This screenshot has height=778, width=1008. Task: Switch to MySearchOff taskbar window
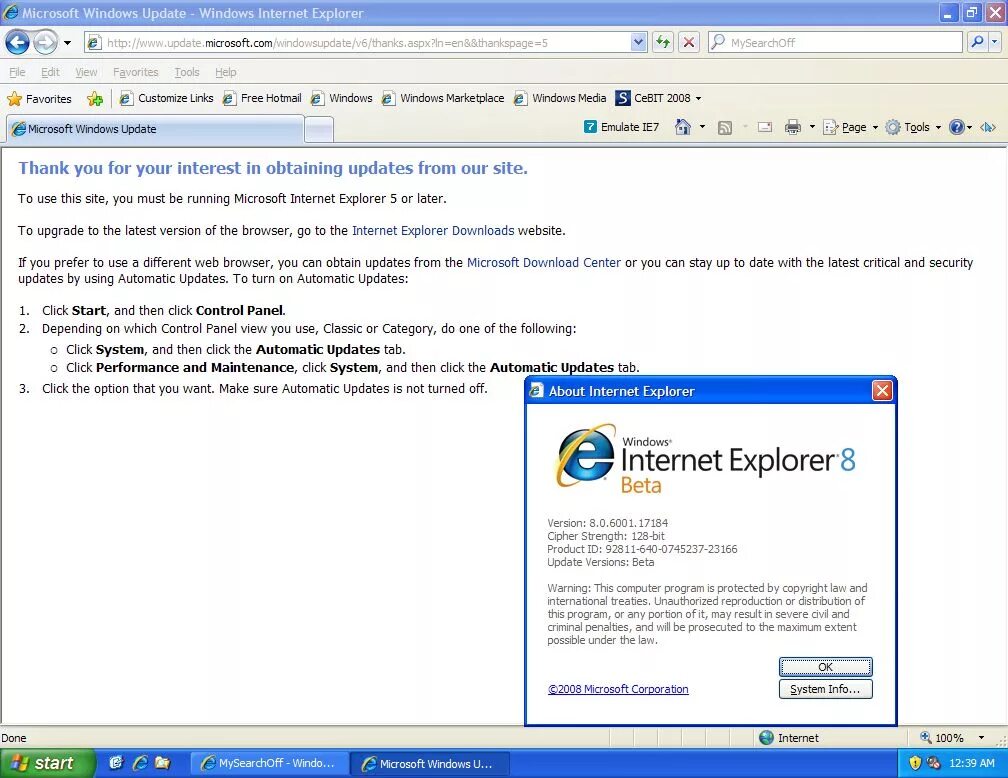270,763
